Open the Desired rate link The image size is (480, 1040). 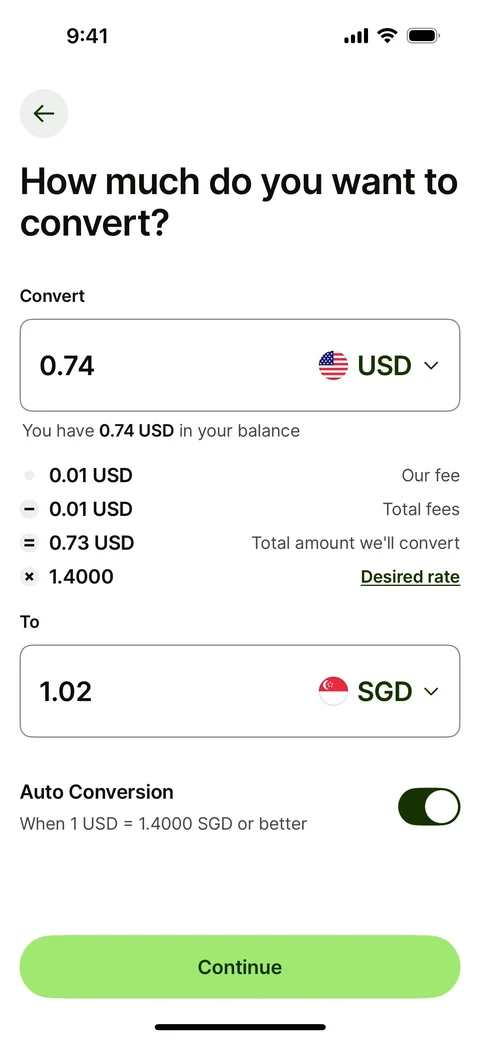(410, 577)
